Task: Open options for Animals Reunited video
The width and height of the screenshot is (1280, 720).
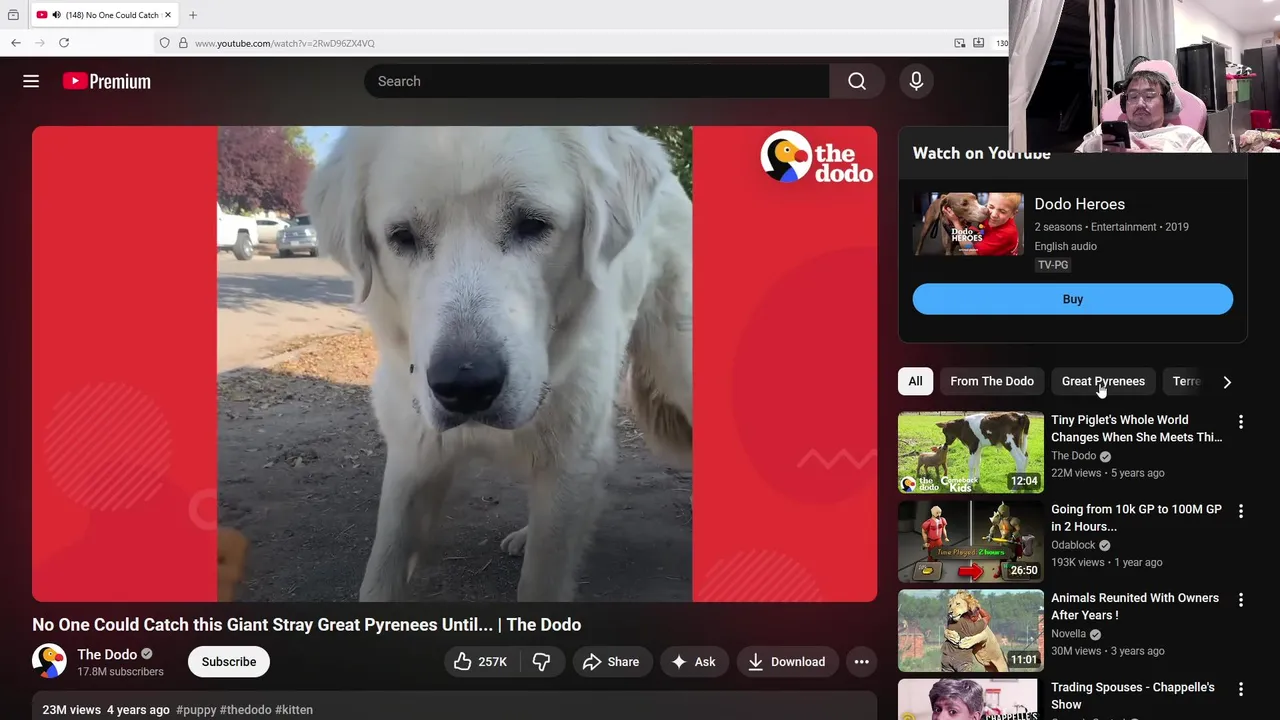Action: click(x=1240, y=600)
